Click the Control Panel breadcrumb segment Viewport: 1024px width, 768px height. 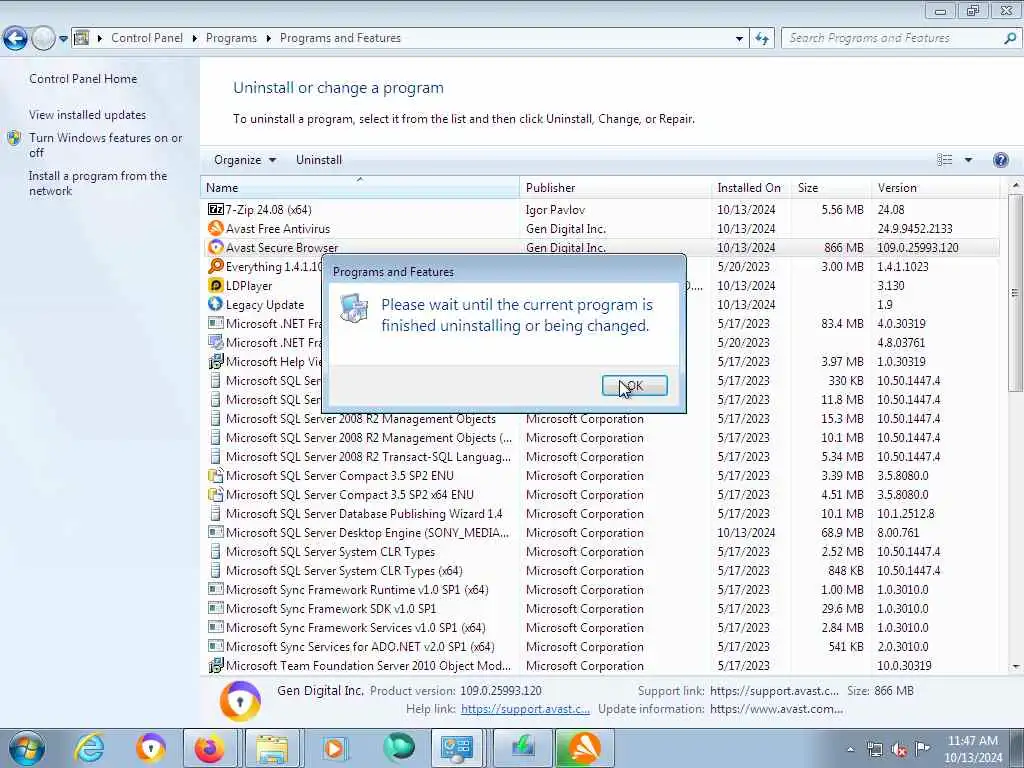pos(147,39)
